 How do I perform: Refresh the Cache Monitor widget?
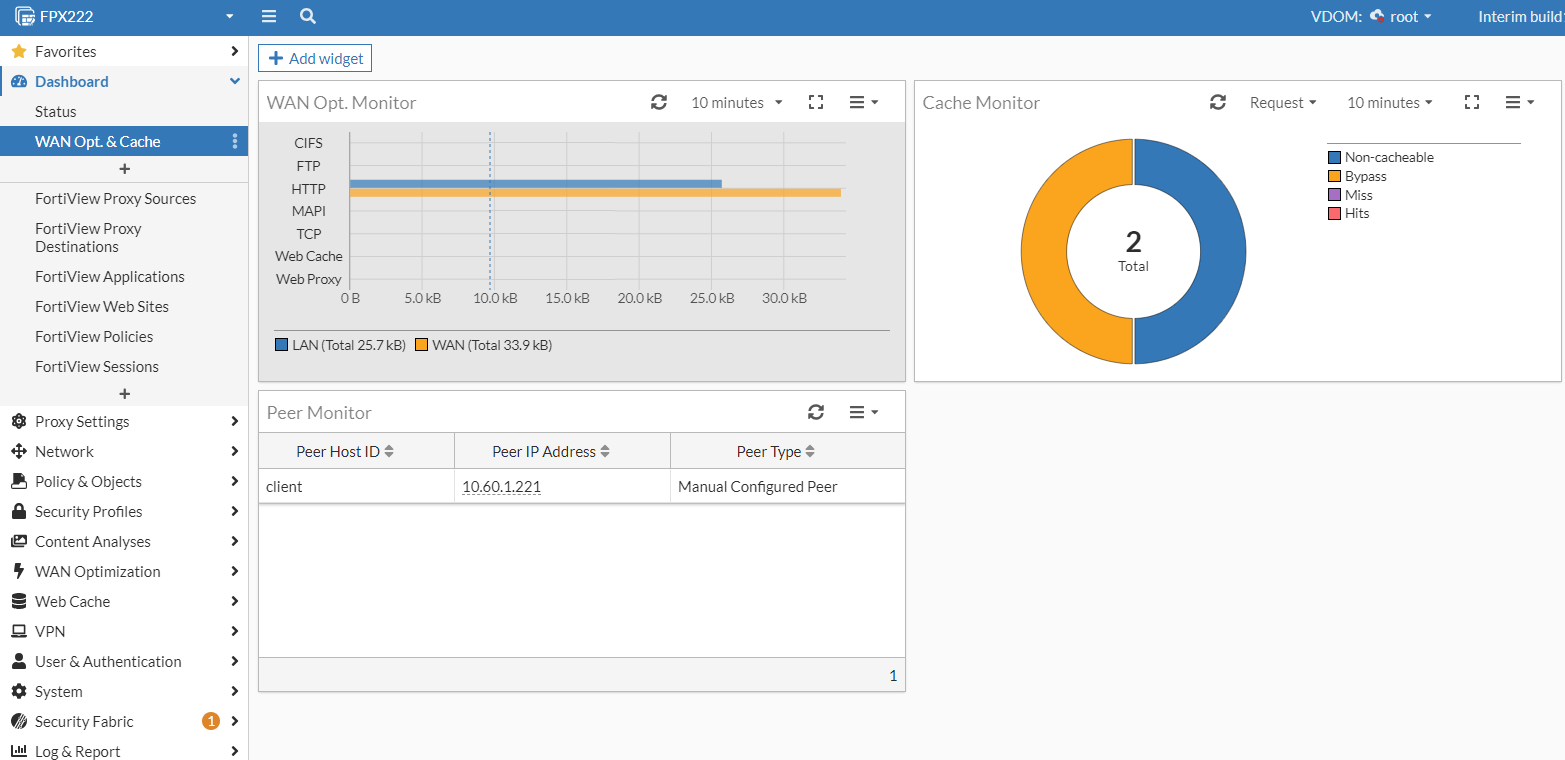coord(1217,102)
